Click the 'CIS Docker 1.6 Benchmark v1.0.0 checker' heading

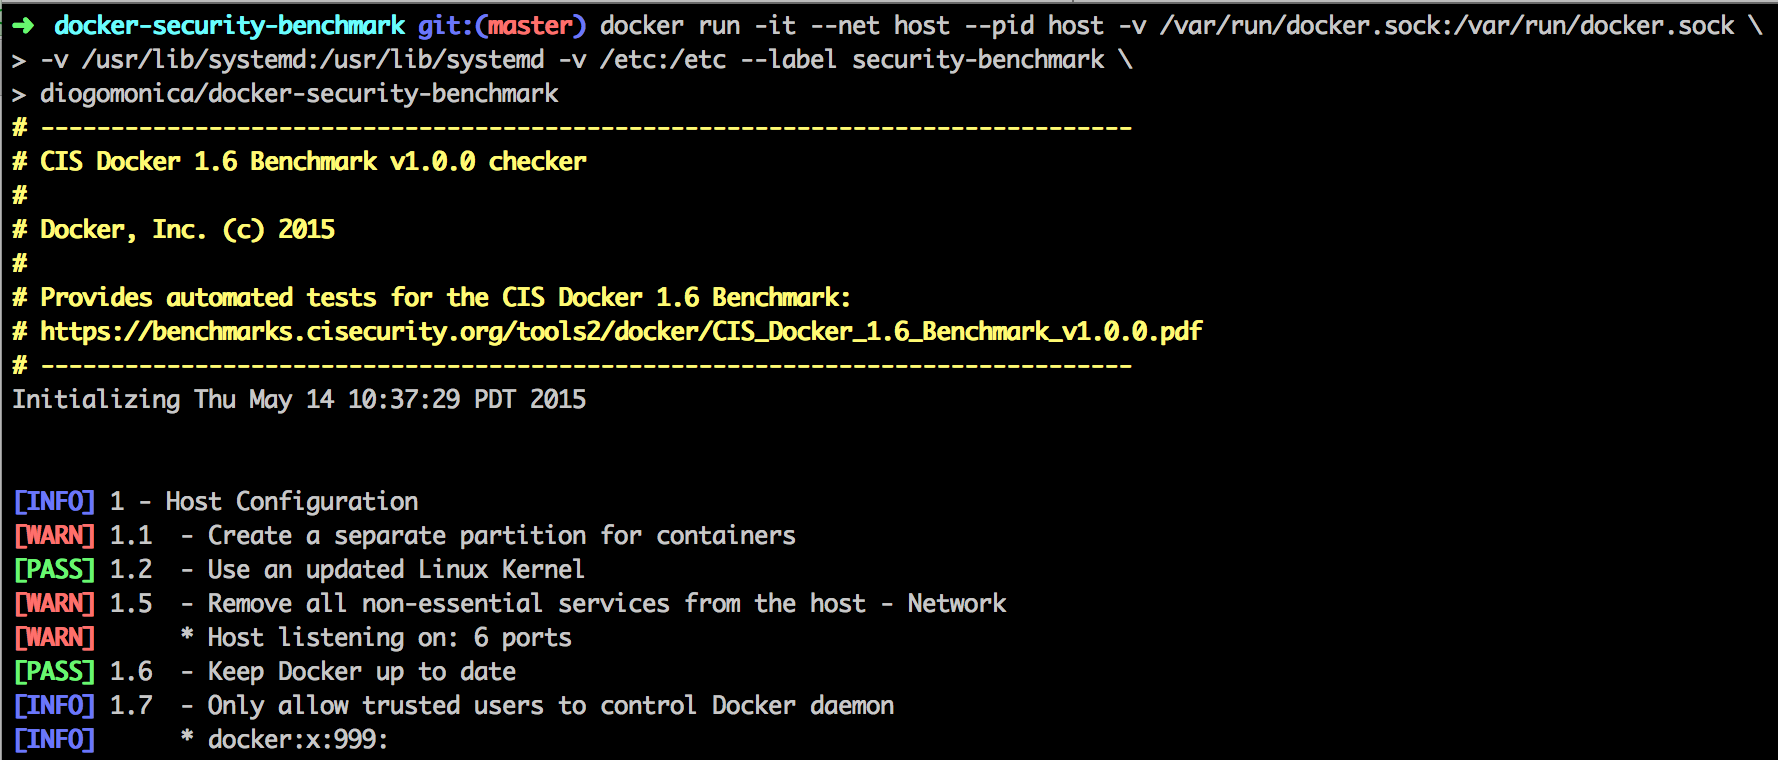313,162
